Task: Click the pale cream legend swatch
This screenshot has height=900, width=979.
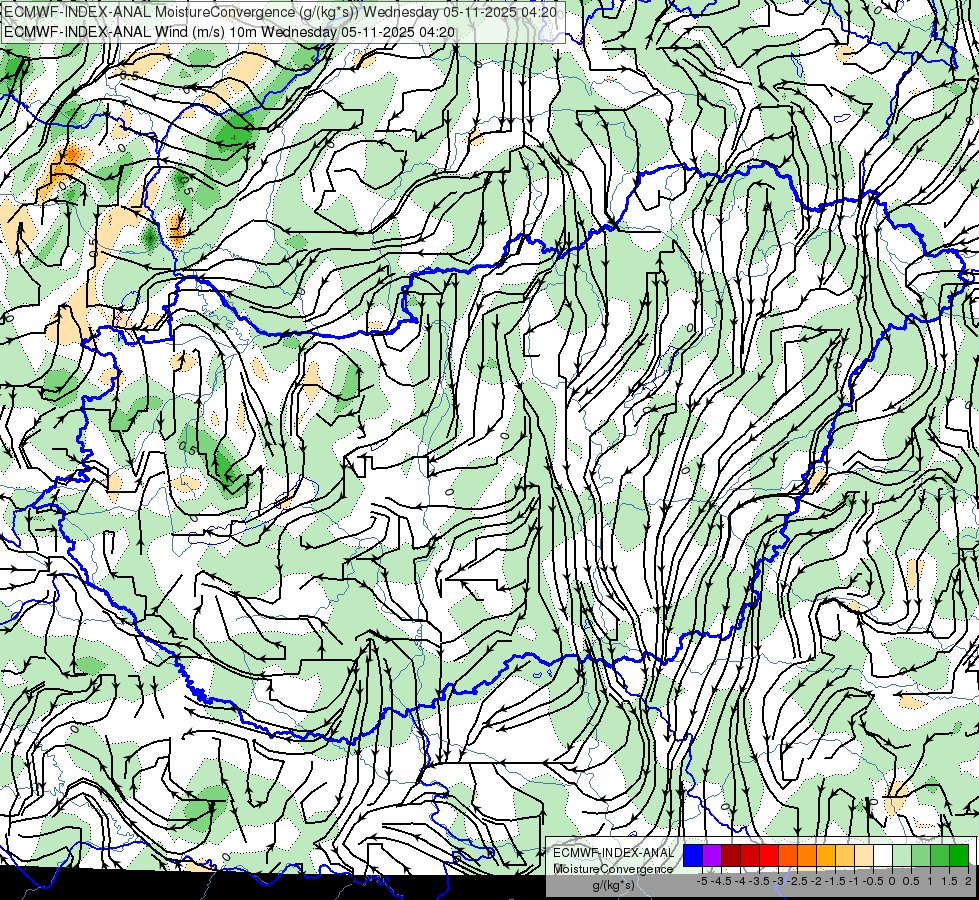Action: click(864, 855)
